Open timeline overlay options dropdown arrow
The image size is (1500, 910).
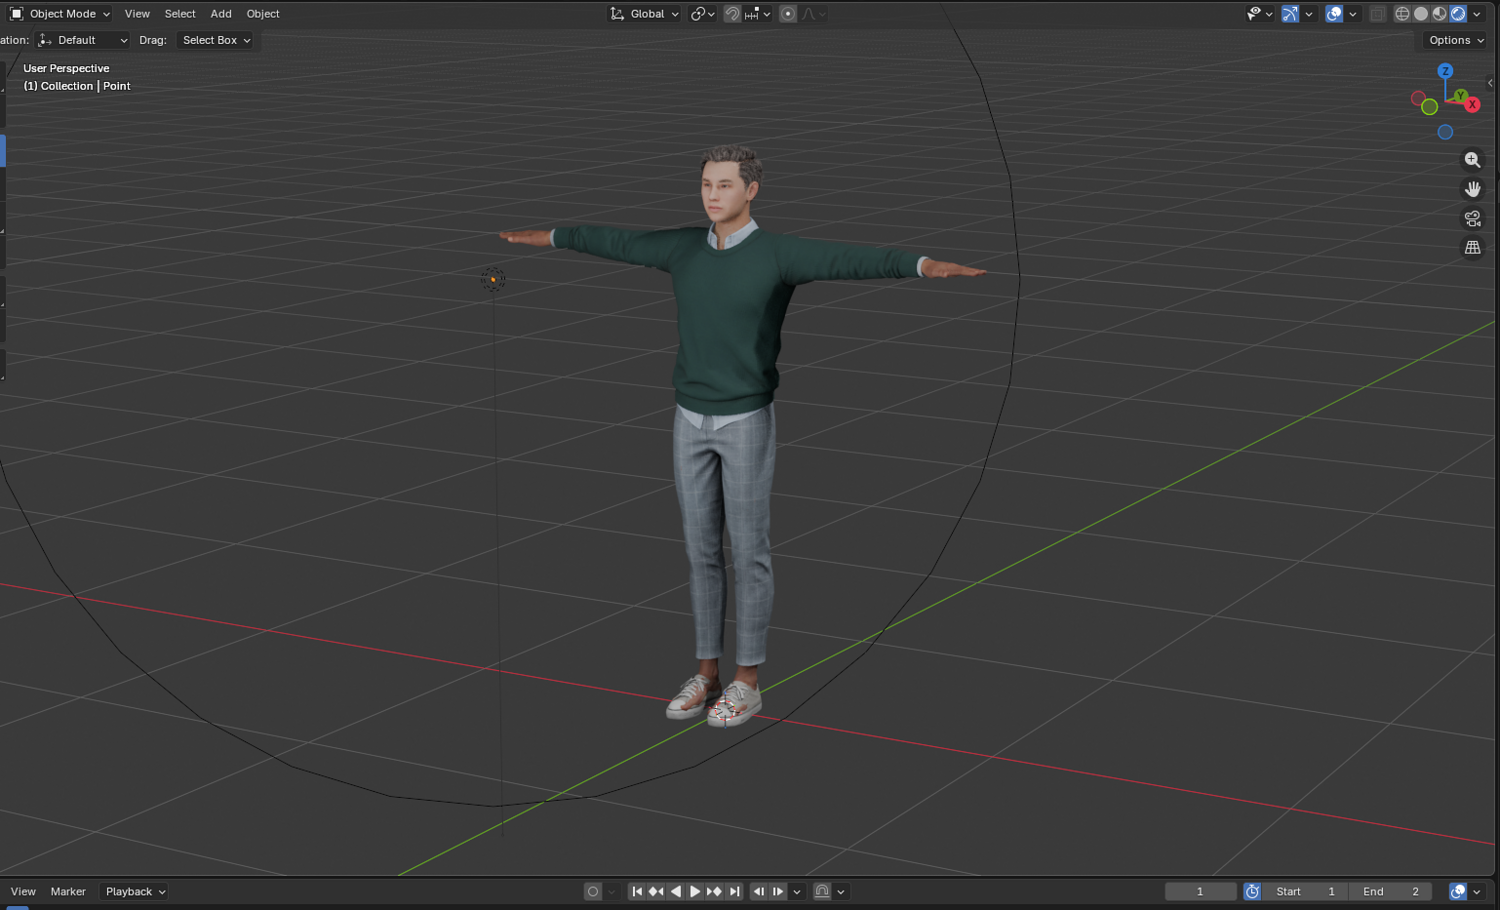[x=1477, y=891]
